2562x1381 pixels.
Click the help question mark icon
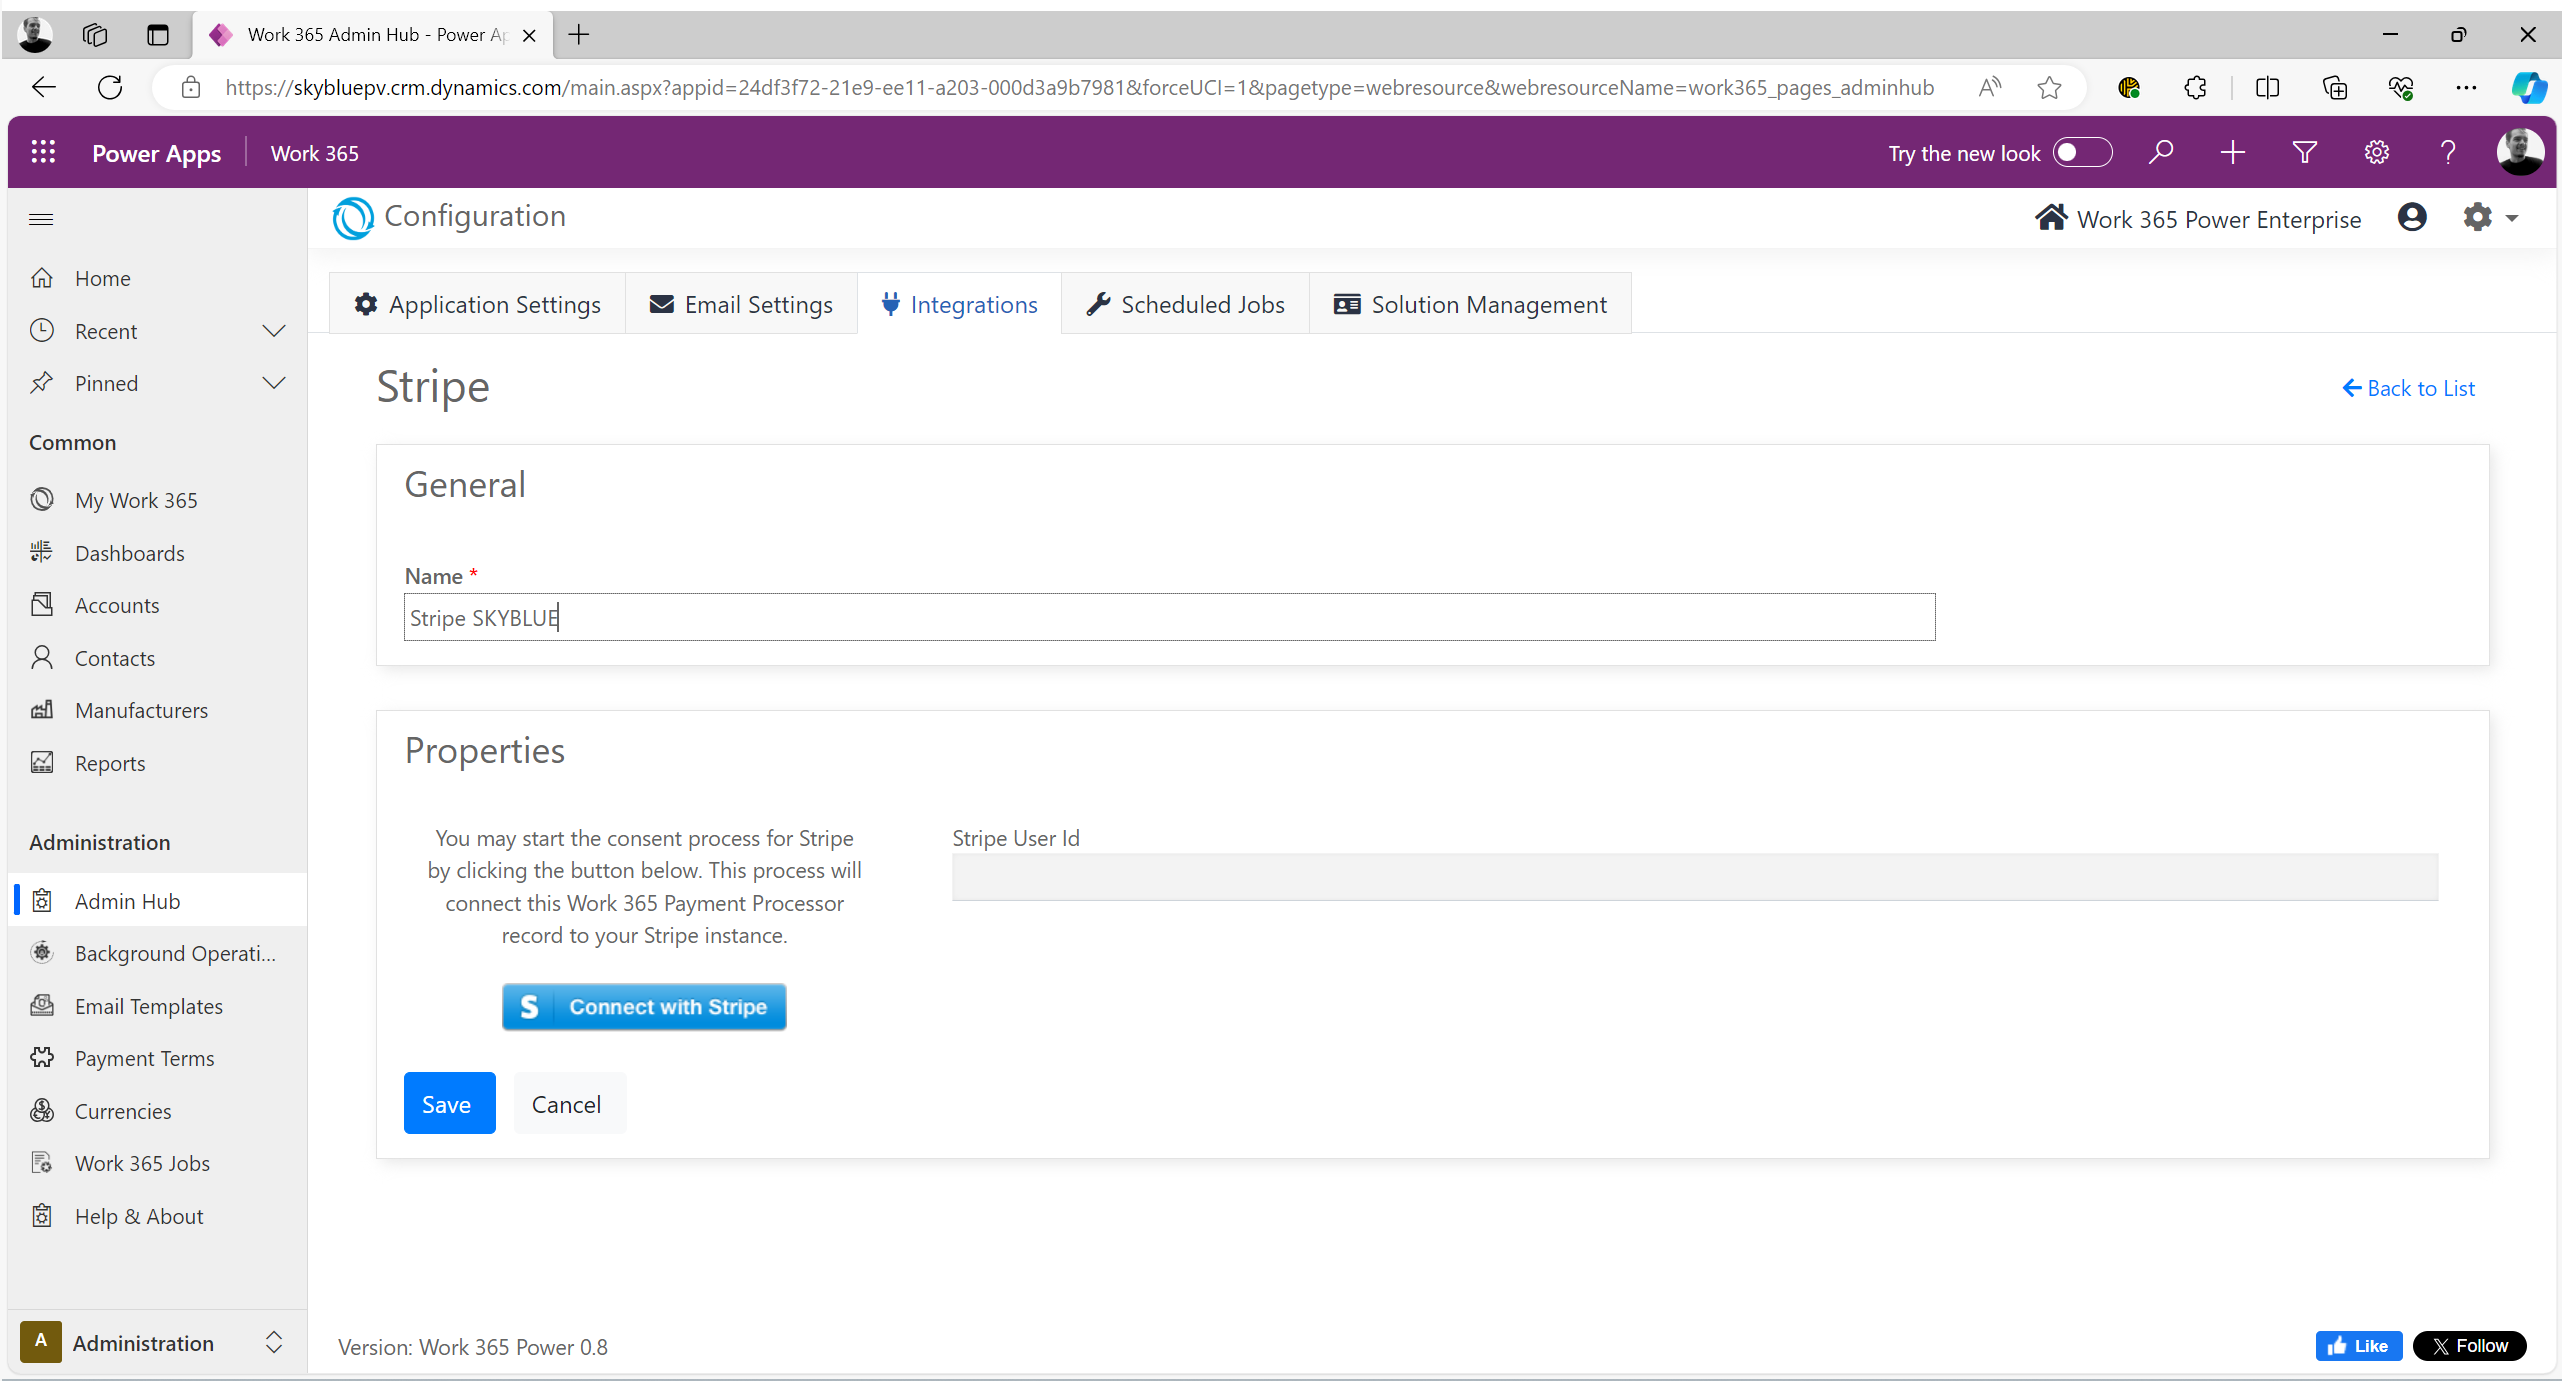(x=2447, y=152)
